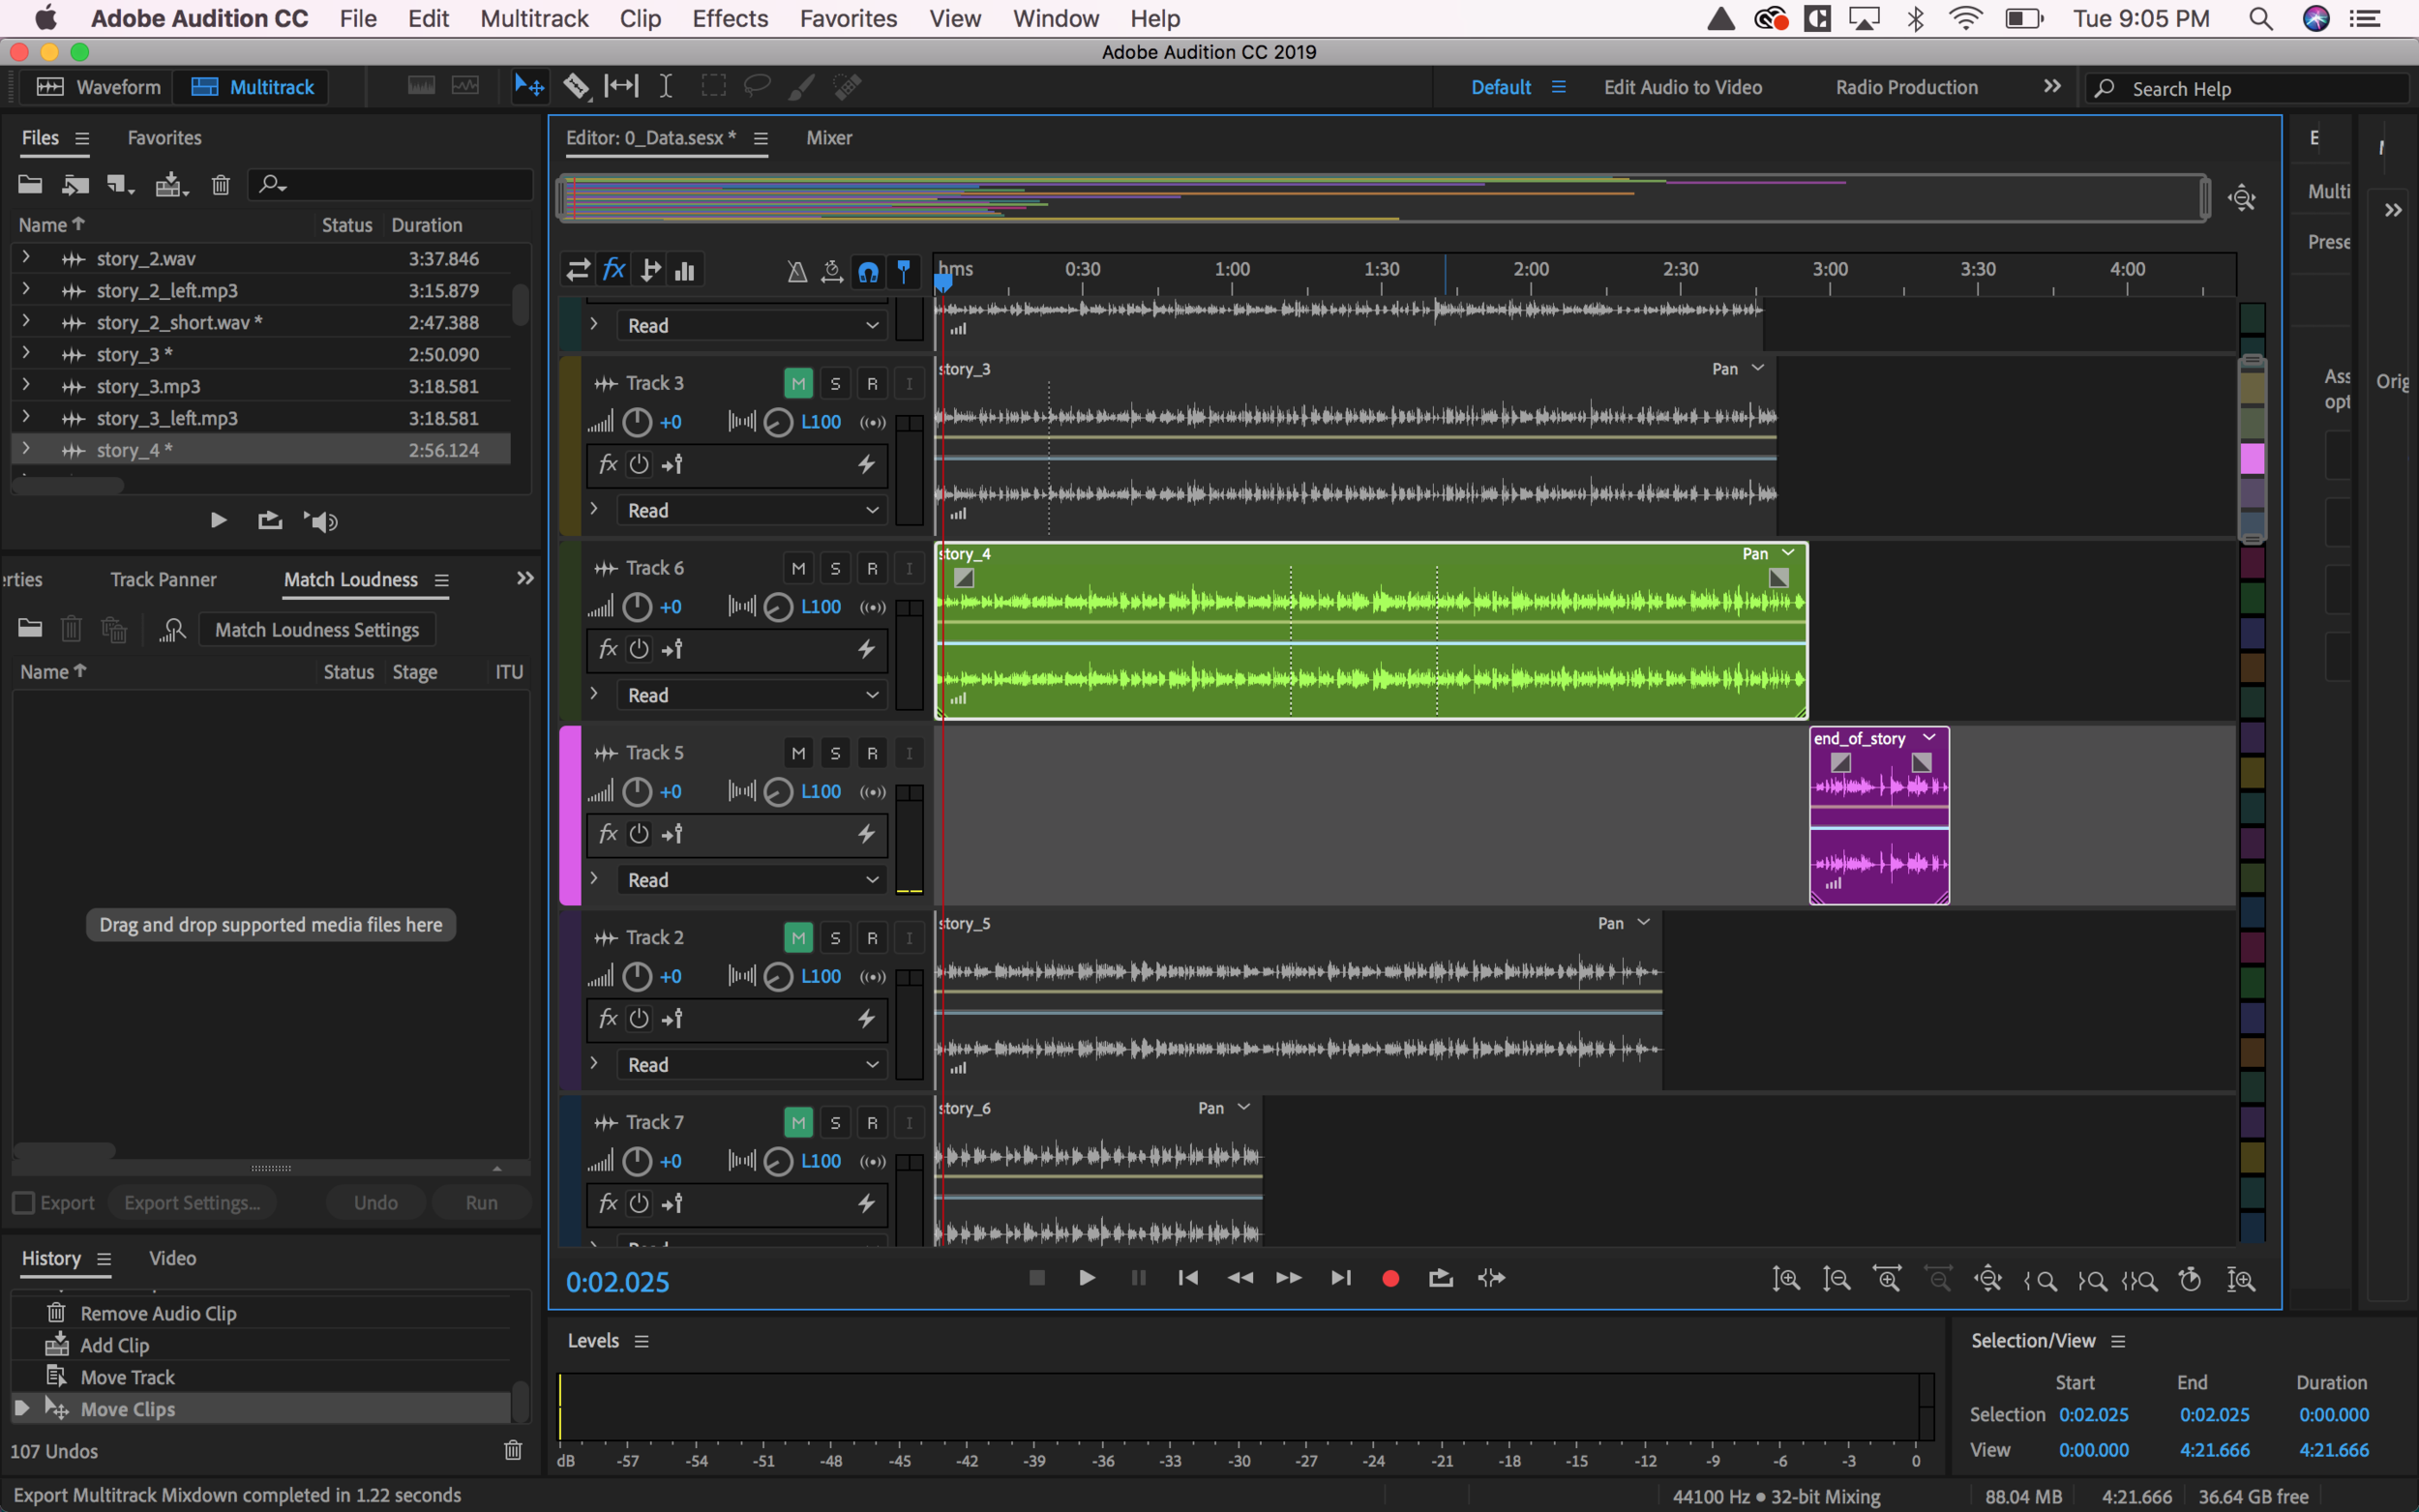Mute Track 3

[x=797, y=382]
